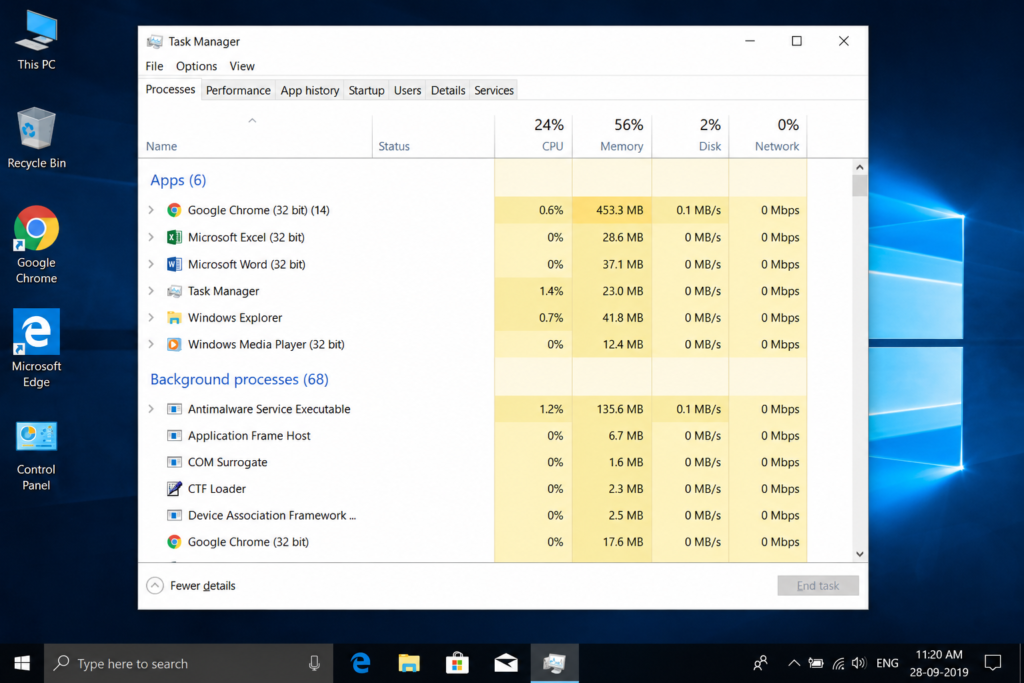
Task: Switch to the Users tab
Action: [x=408, y=90]
